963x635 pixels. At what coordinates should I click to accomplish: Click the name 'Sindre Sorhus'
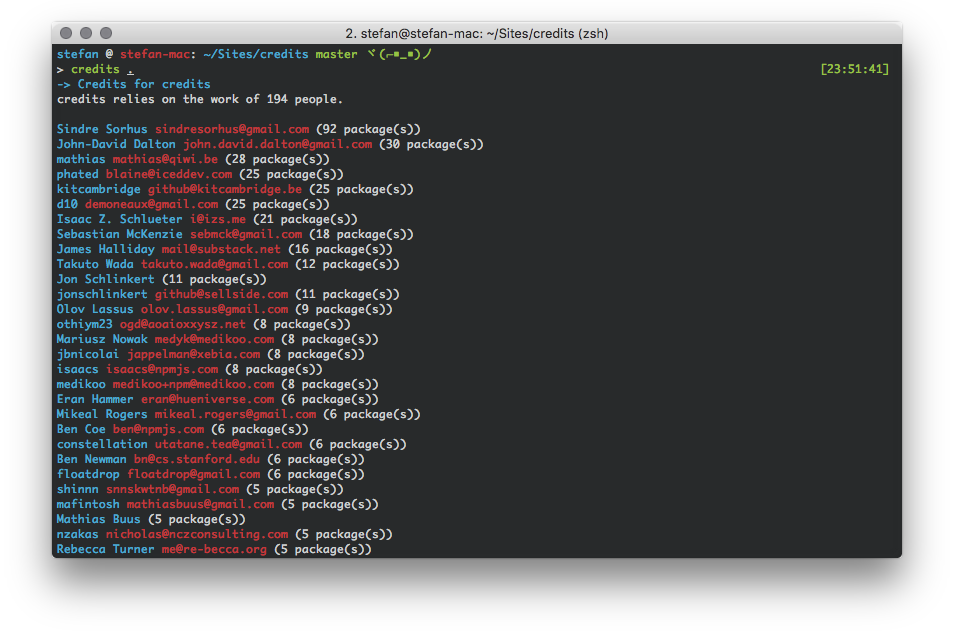(x=102, y=129)
